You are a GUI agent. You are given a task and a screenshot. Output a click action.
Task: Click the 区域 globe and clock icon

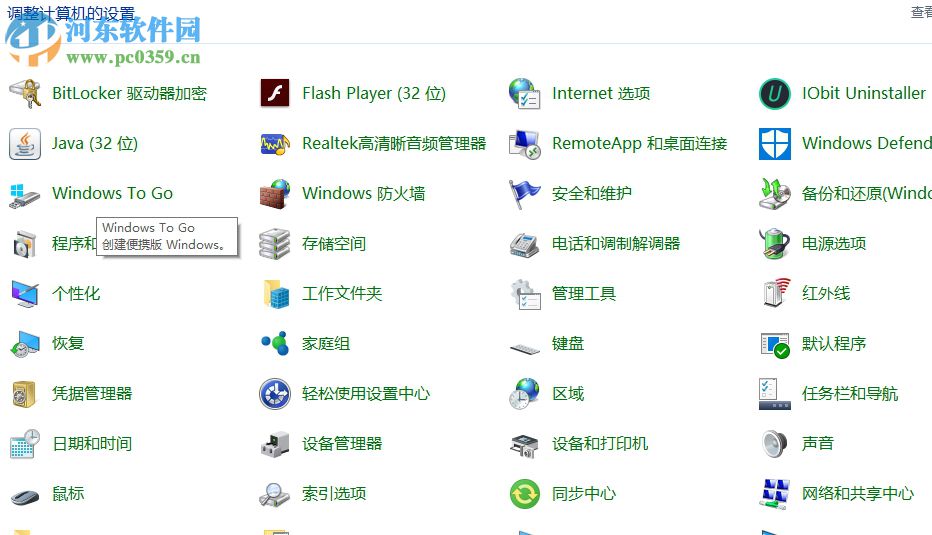[524, 394]
